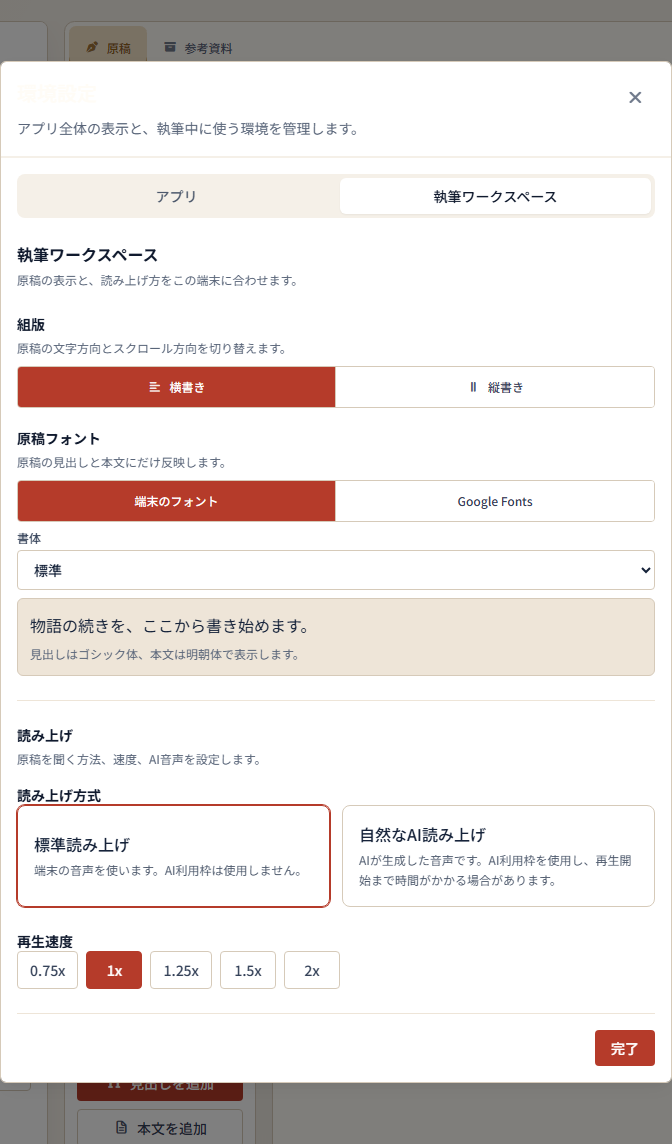Click the archive icon on the 参考資料 tab
Viewport: 672px width, 1144px height.
tap(170, 47)
